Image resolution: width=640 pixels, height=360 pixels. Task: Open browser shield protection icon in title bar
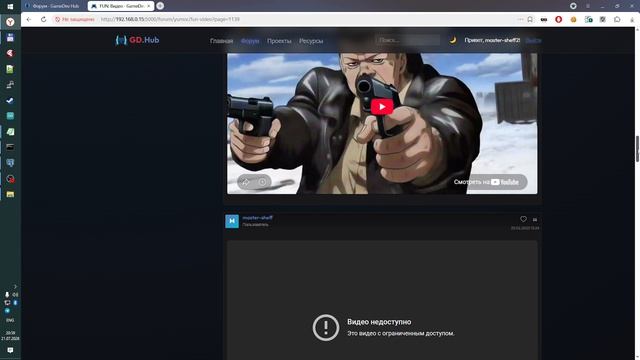(x=573, y=6)
